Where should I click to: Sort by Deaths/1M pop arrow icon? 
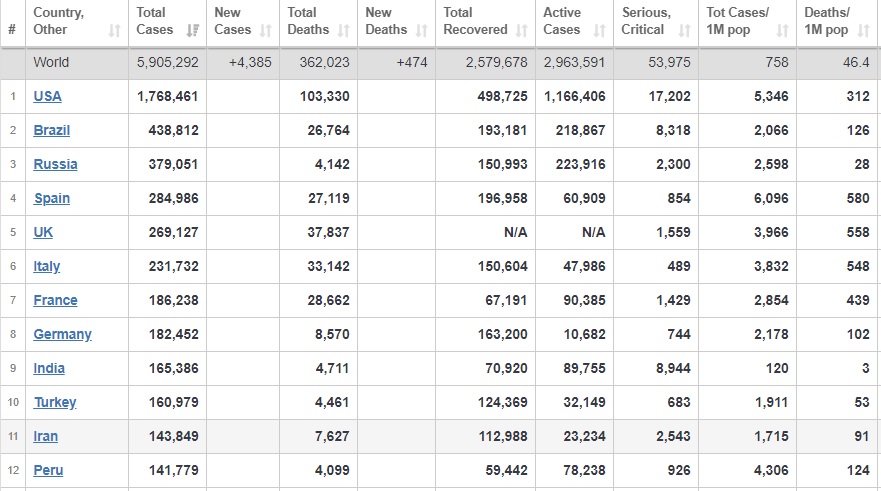pyautogui.click(x=865, y=30)
